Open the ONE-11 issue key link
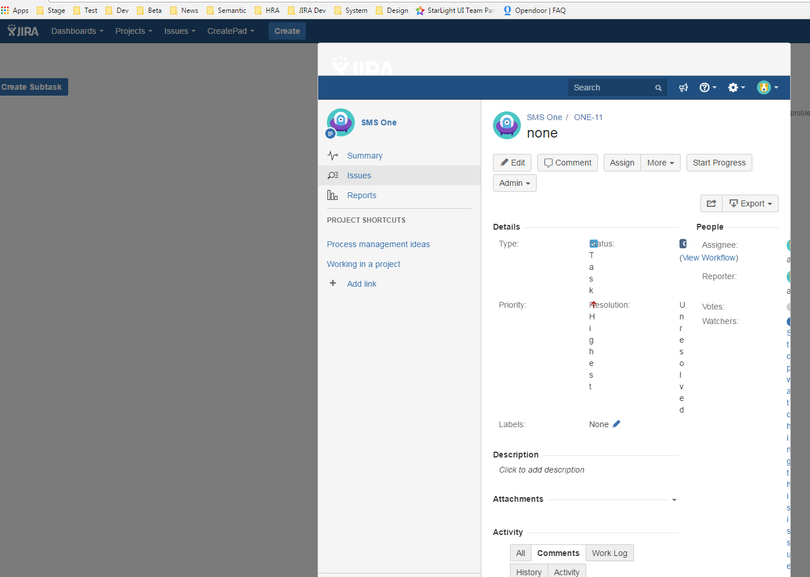 588,117
